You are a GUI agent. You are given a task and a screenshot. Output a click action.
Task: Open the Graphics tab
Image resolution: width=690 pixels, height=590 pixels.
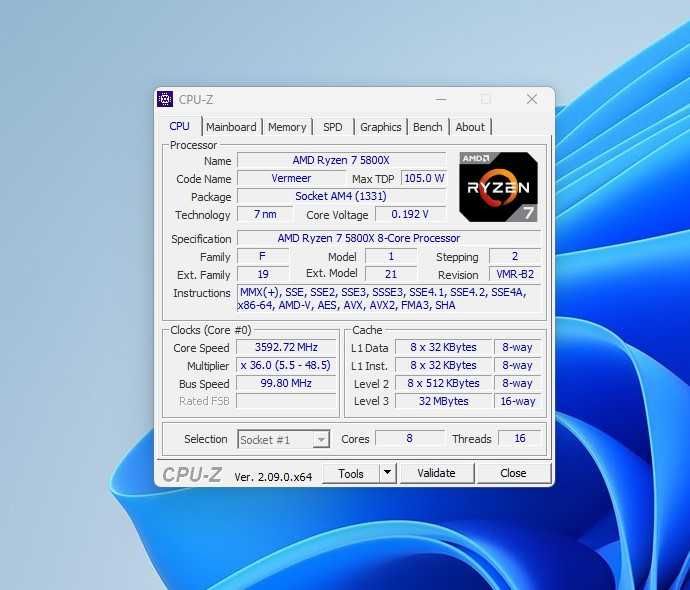click(380, 127)
